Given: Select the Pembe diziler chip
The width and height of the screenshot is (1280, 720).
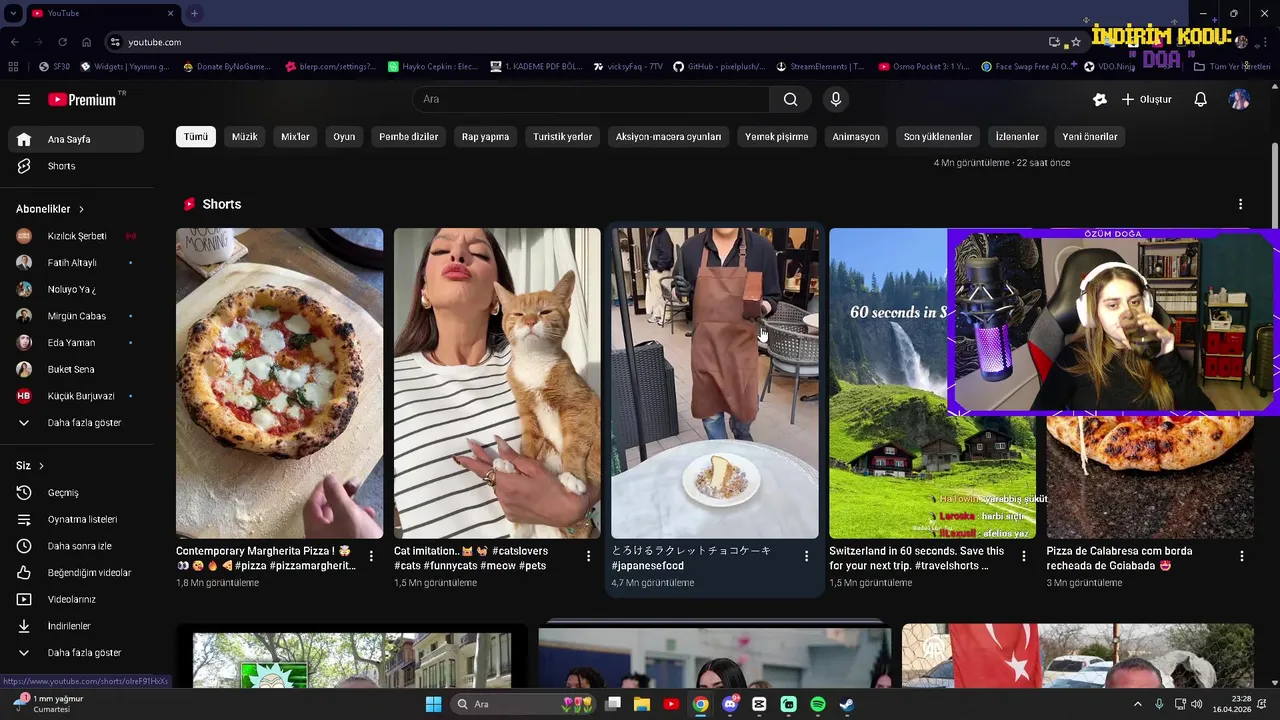Looking at the screenshot, I should [x=408, y=136].
